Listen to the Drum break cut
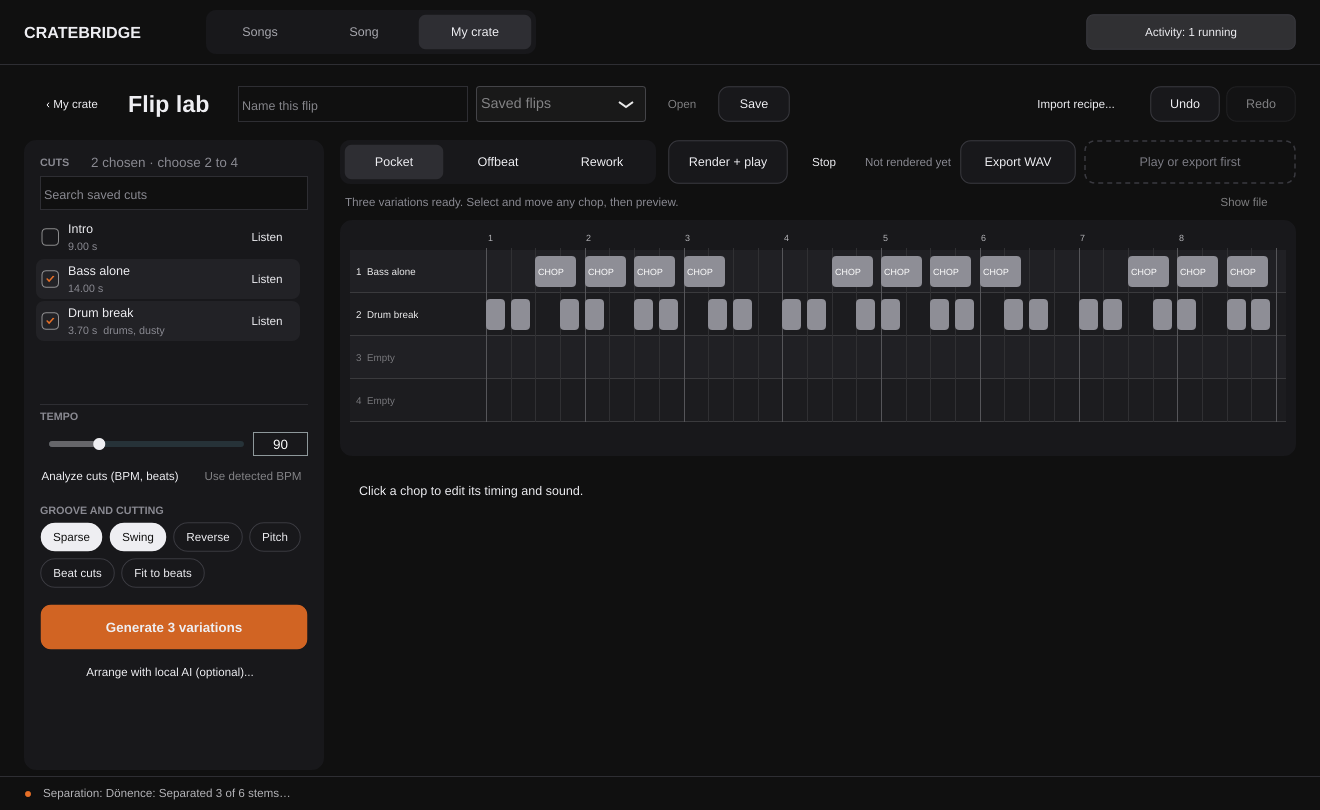The width and height of the screenshot is (1320, 810). pos(267,321)
